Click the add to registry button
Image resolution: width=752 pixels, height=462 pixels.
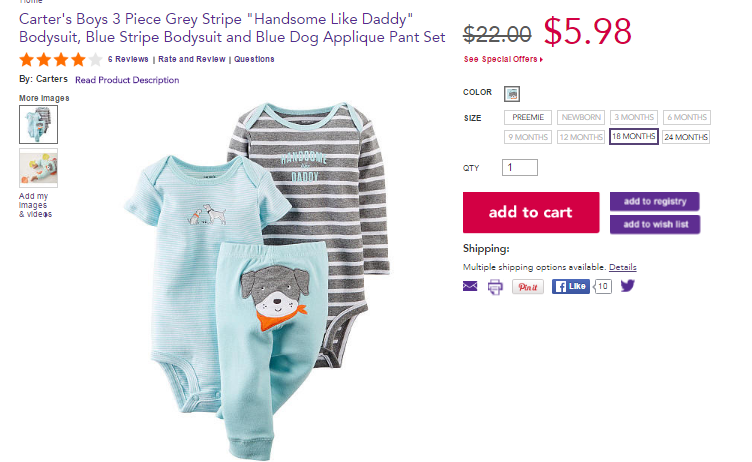coord(655,201)
